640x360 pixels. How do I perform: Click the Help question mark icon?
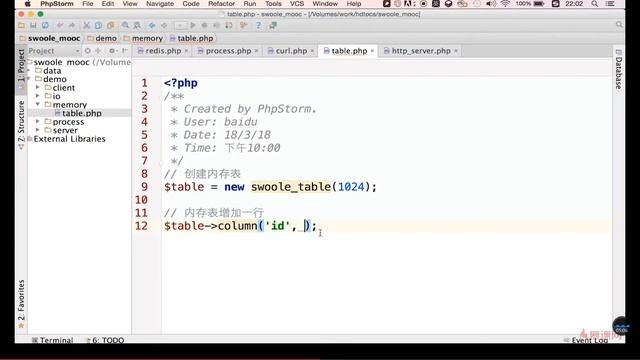pos(258,25)
